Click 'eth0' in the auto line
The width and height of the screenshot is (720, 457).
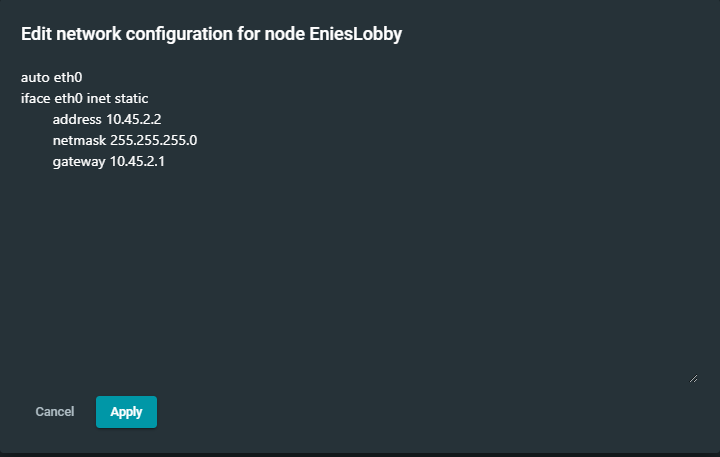click(68, 77)
